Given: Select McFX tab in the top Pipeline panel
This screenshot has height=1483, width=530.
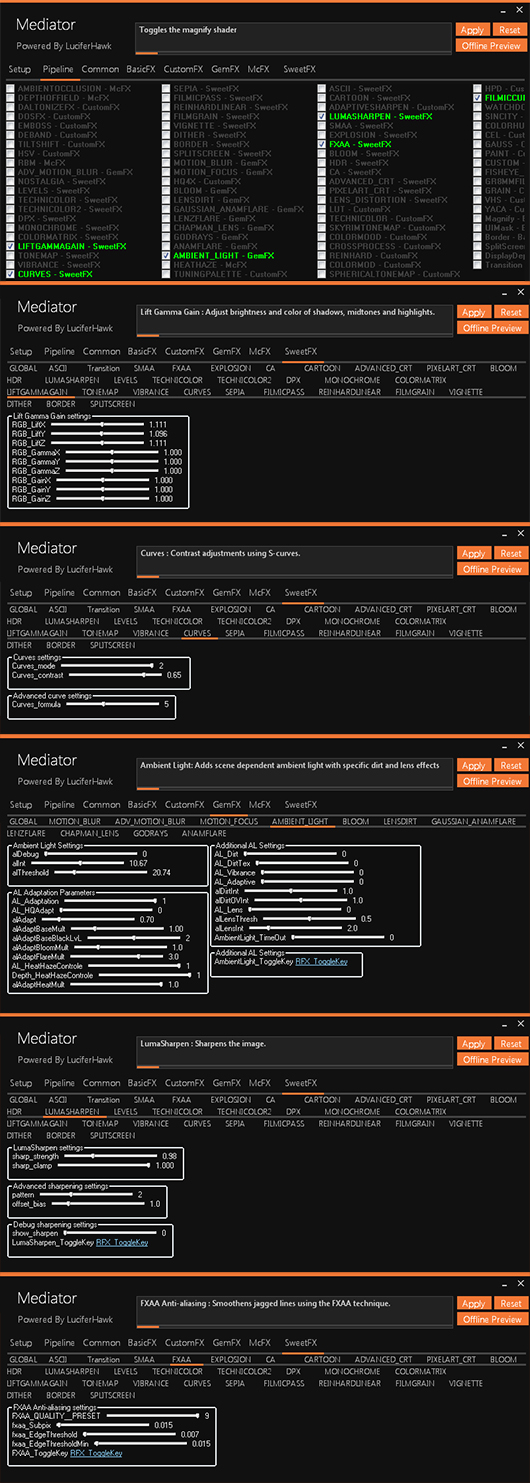Looking at the screenshot, I should (259, 70).
